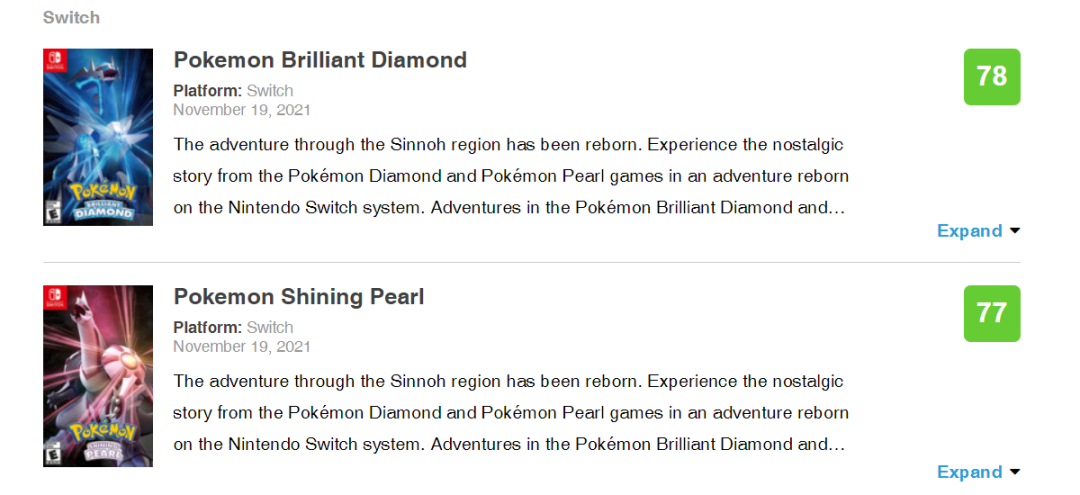Click the Shining Pearl description text
Viewport: 1080px width, 495px height.
(510, 413)
